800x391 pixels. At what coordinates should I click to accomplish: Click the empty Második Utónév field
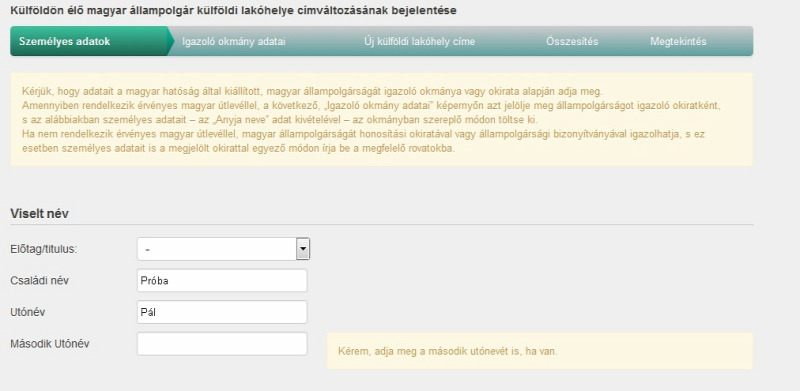222,344
